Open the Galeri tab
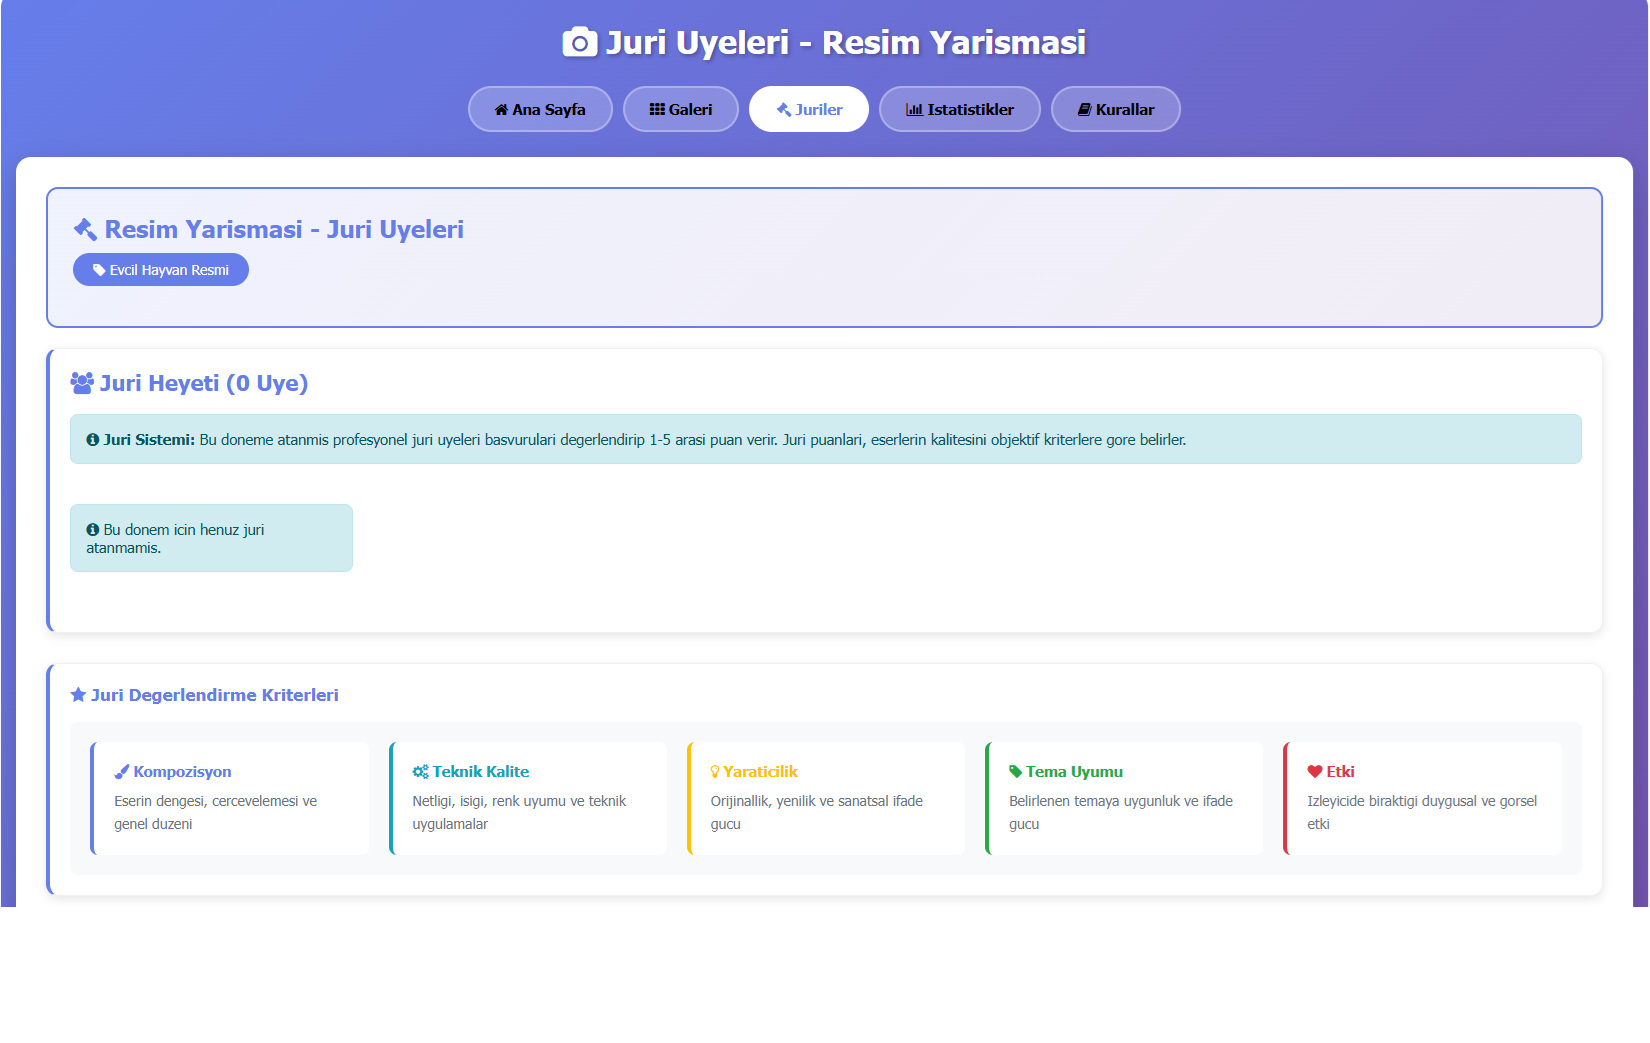The width and height of the screenshot is (1650, 1043). click(x=681, y=109)
